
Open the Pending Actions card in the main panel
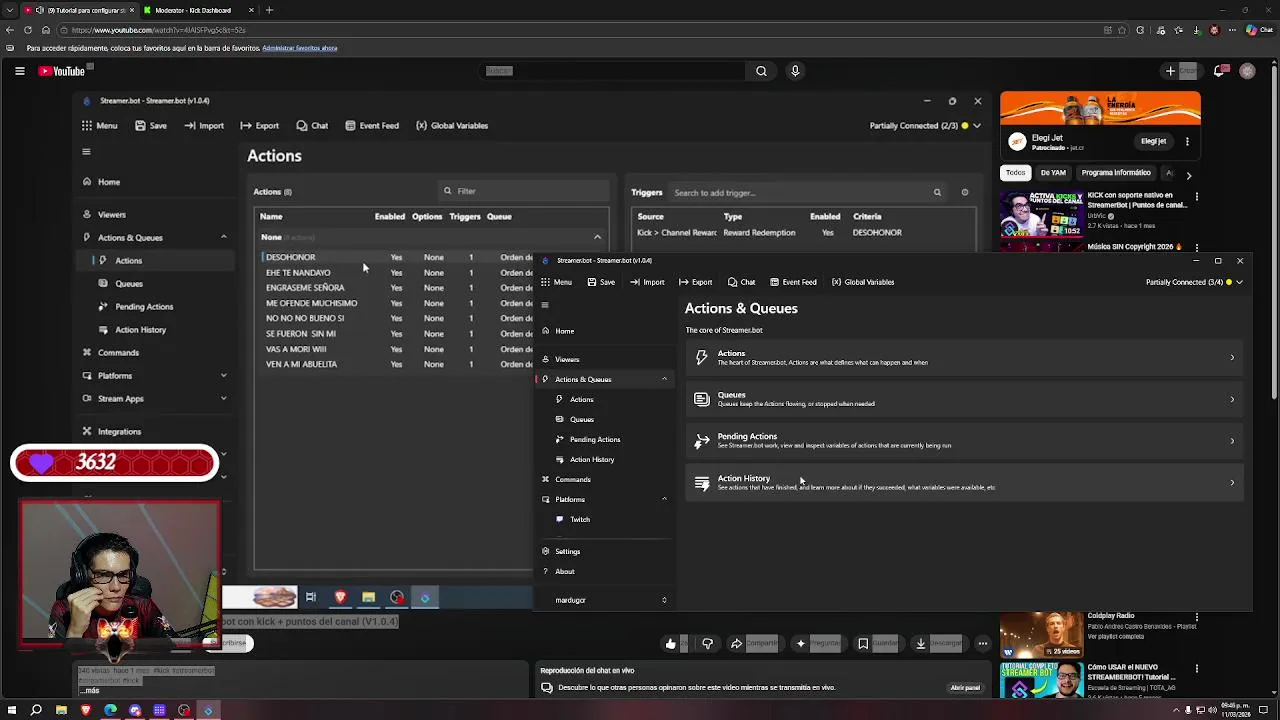[x=964, y=440]
